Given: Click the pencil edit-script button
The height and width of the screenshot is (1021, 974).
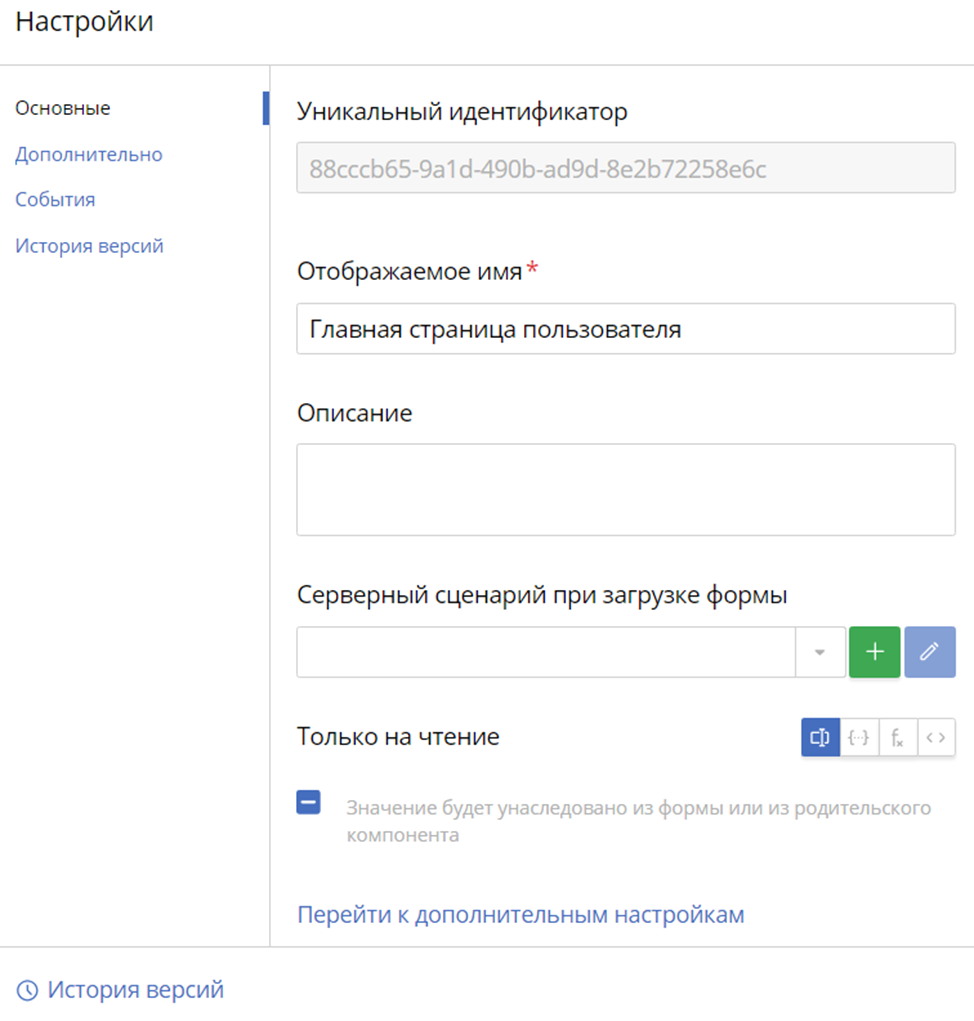Looking at the screenshot, I should pyautogui.click(x=930, y=652).
